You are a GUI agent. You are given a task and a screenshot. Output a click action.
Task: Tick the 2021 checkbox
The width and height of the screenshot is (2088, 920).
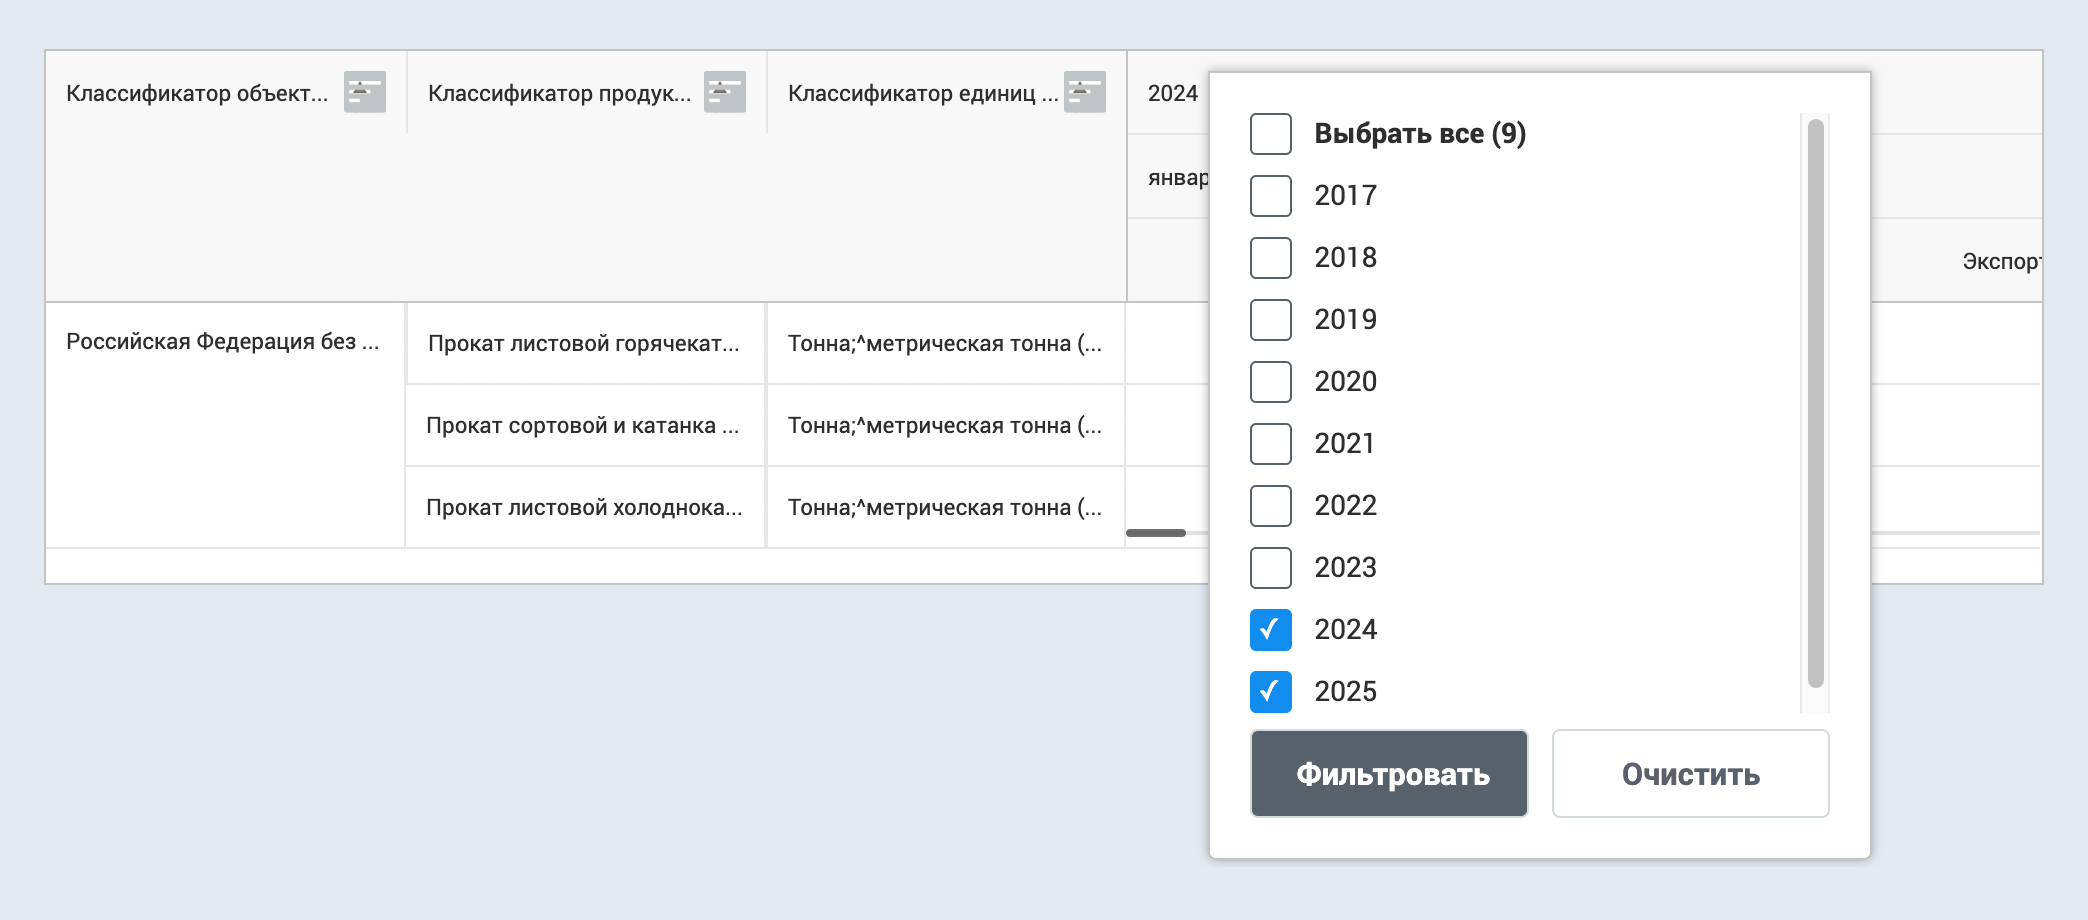click(1270, 444)
